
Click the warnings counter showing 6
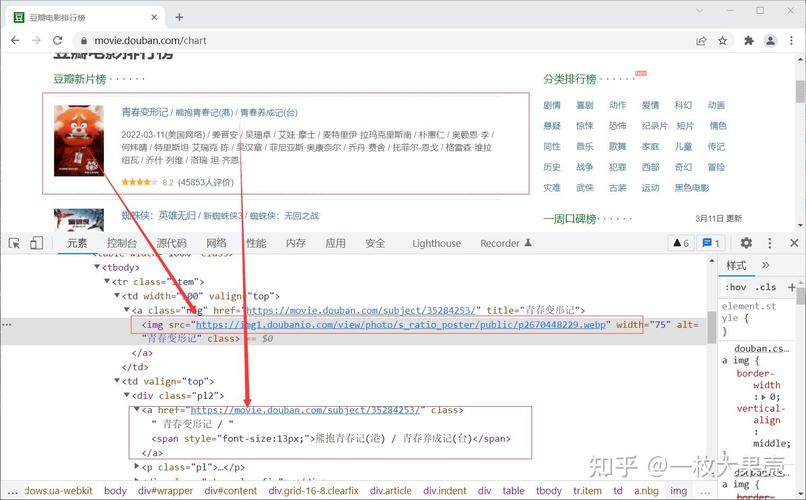(x=681, y=243)
